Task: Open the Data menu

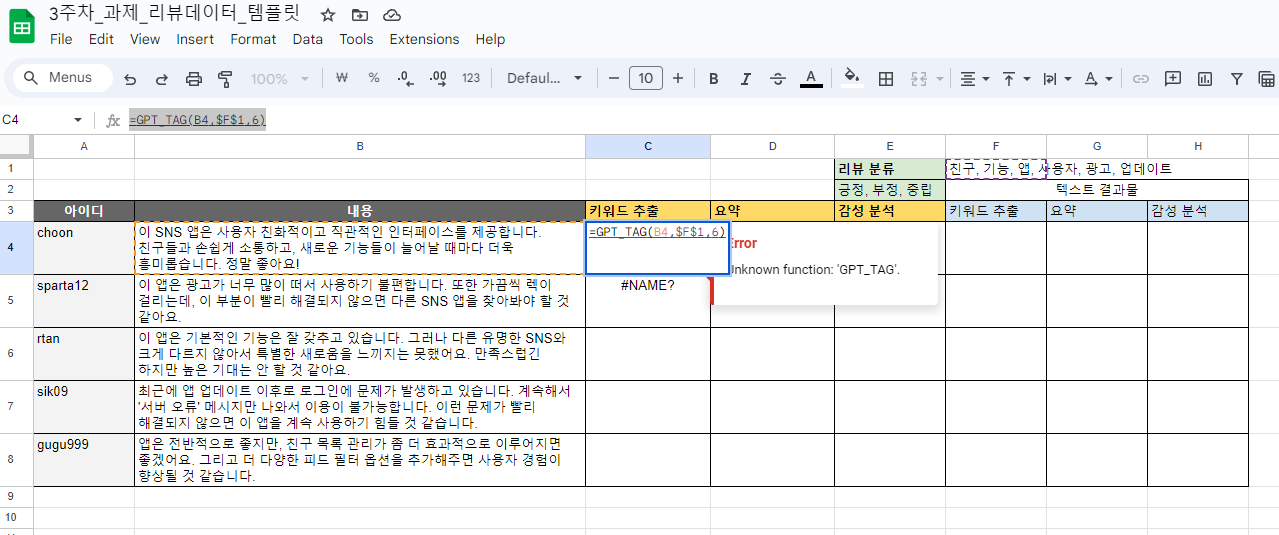Action: 308,39
